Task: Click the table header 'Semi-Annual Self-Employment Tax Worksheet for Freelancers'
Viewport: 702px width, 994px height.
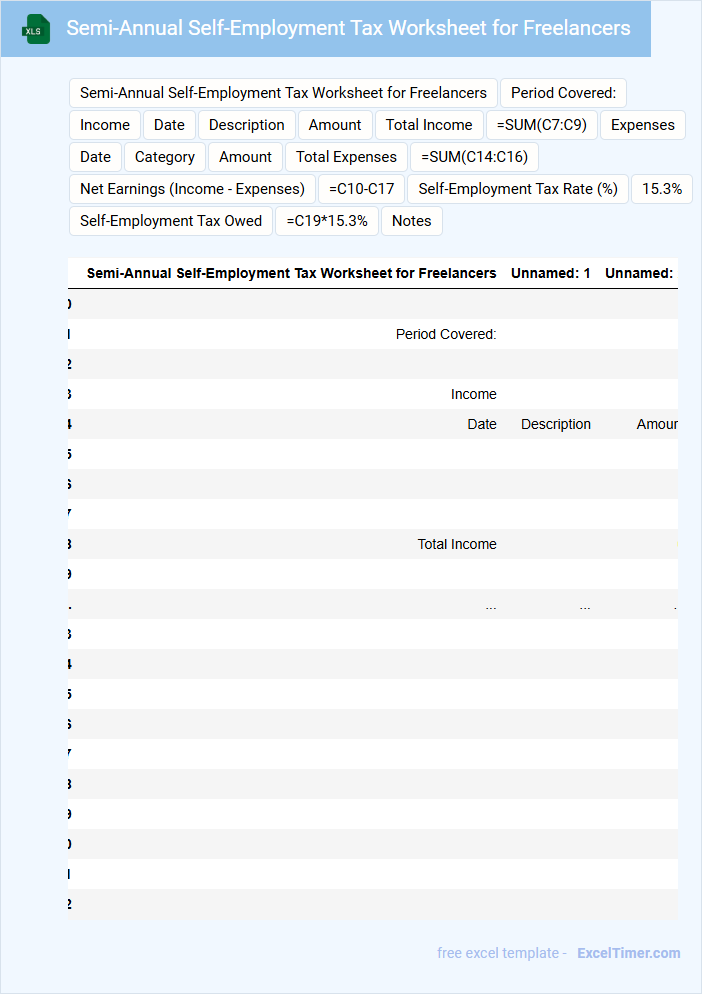Action: [292, 273]
